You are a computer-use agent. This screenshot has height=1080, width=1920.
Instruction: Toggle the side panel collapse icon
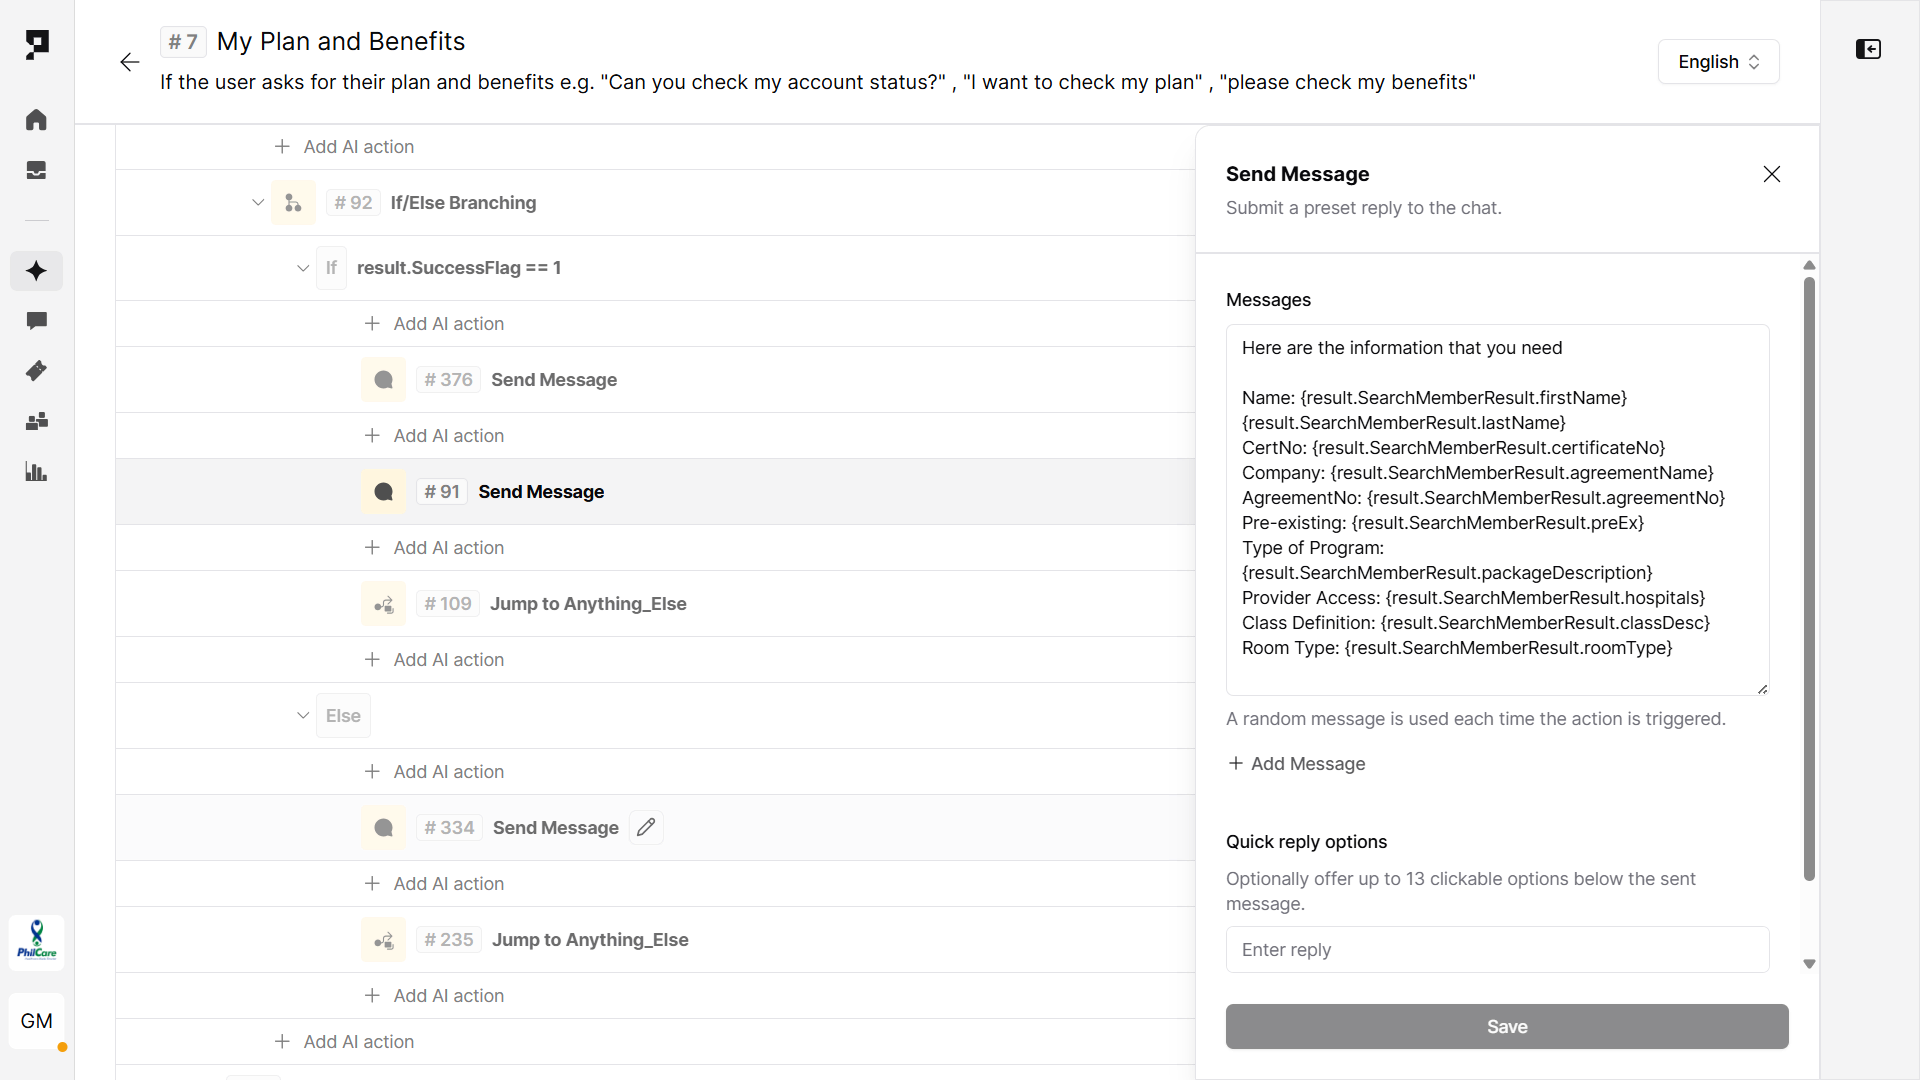(1868, 49)
